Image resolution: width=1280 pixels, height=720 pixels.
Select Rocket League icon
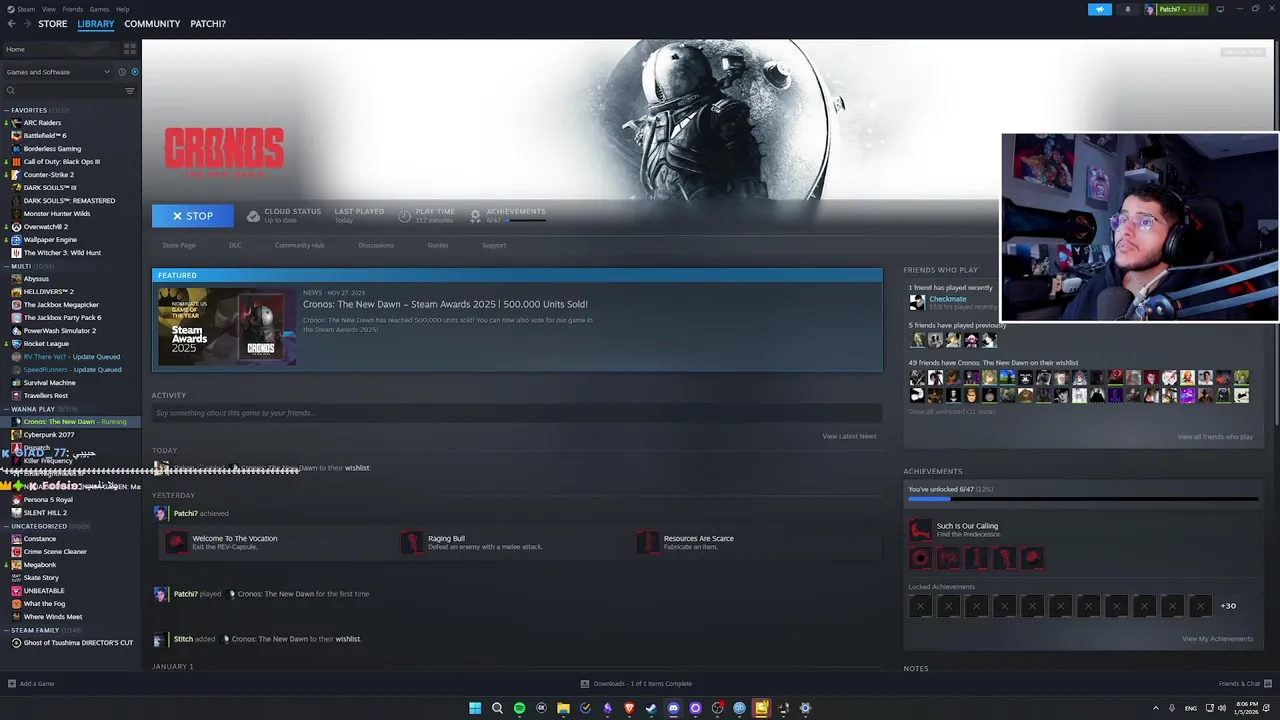click(16, 344)
